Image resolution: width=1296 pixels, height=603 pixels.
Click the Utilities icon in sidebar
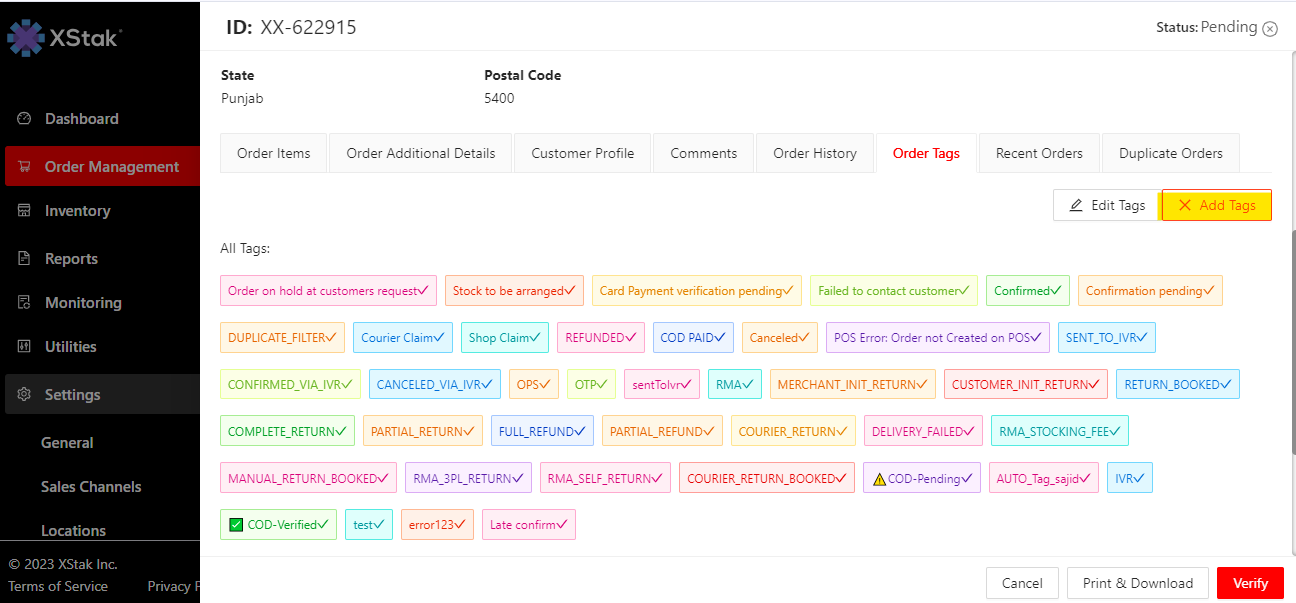click(x=25, y=347)
